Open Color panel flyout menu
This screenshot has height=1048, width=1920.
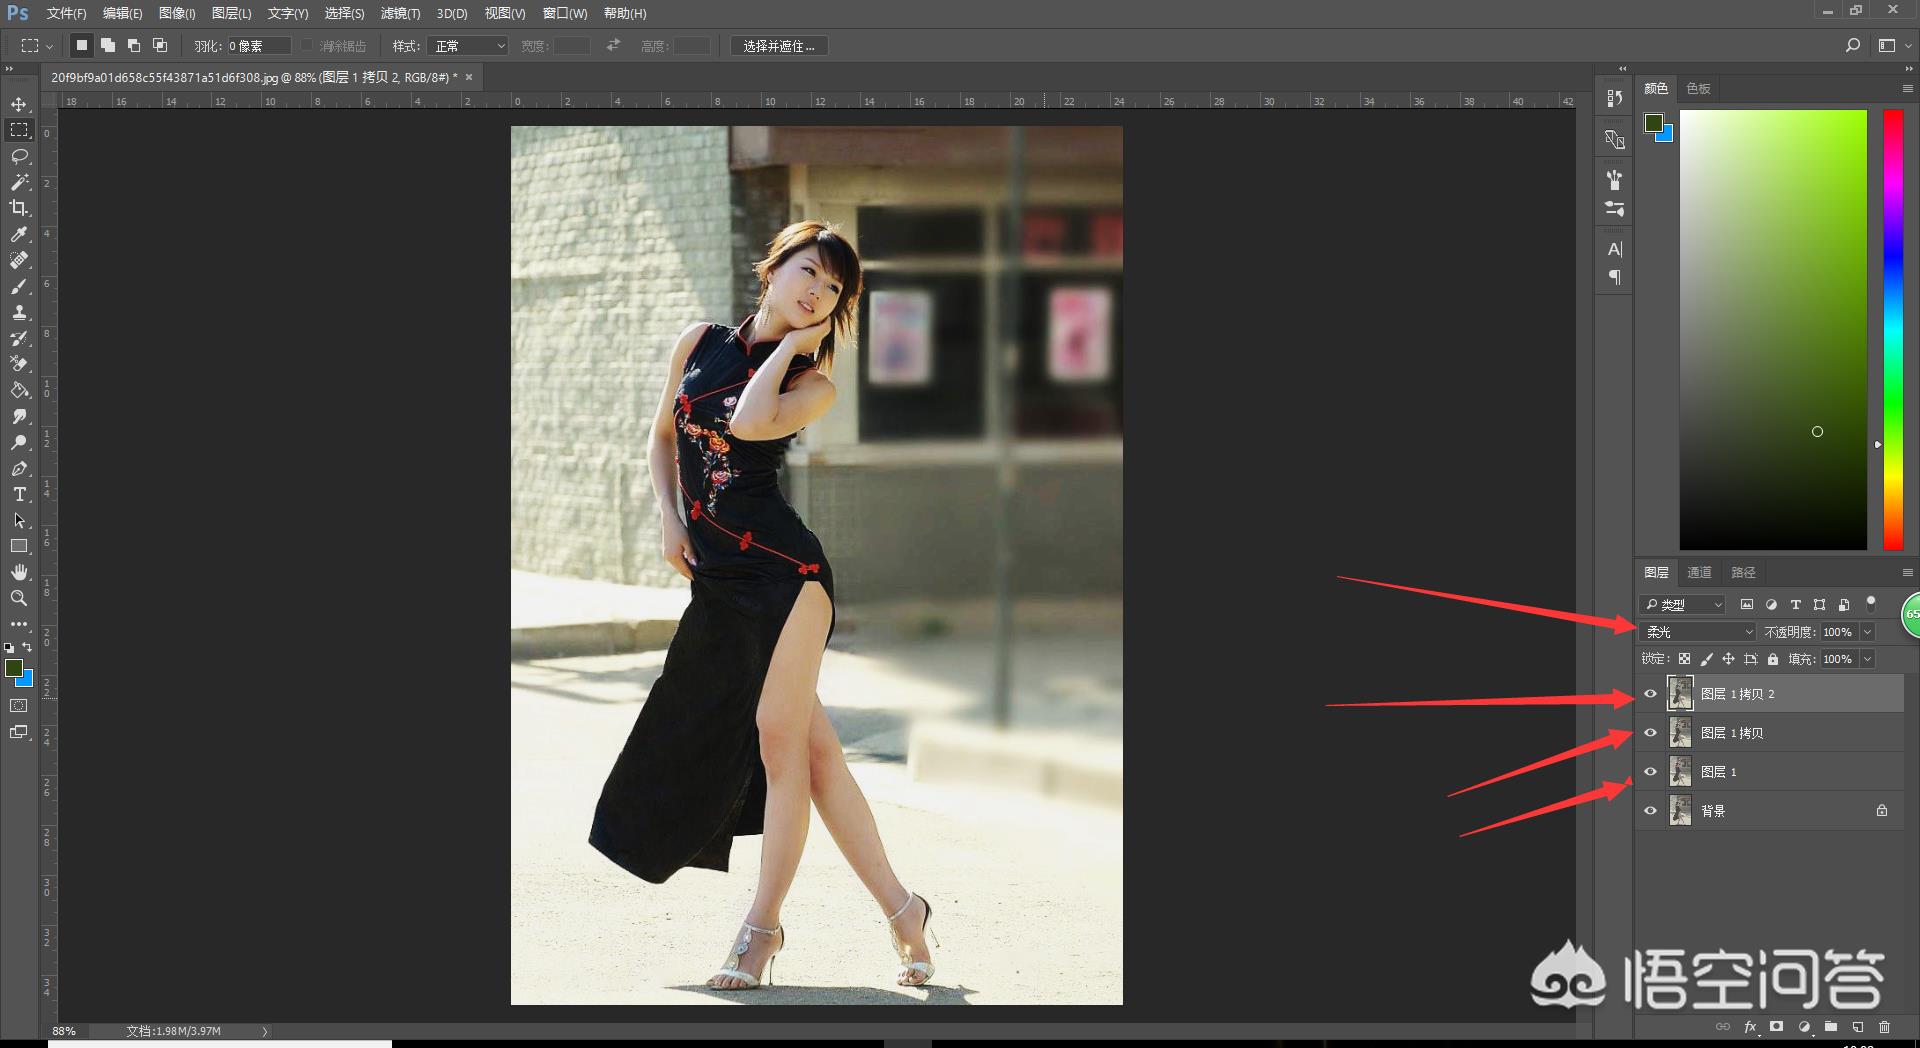pyautogui.click(x=1907, y=89)
